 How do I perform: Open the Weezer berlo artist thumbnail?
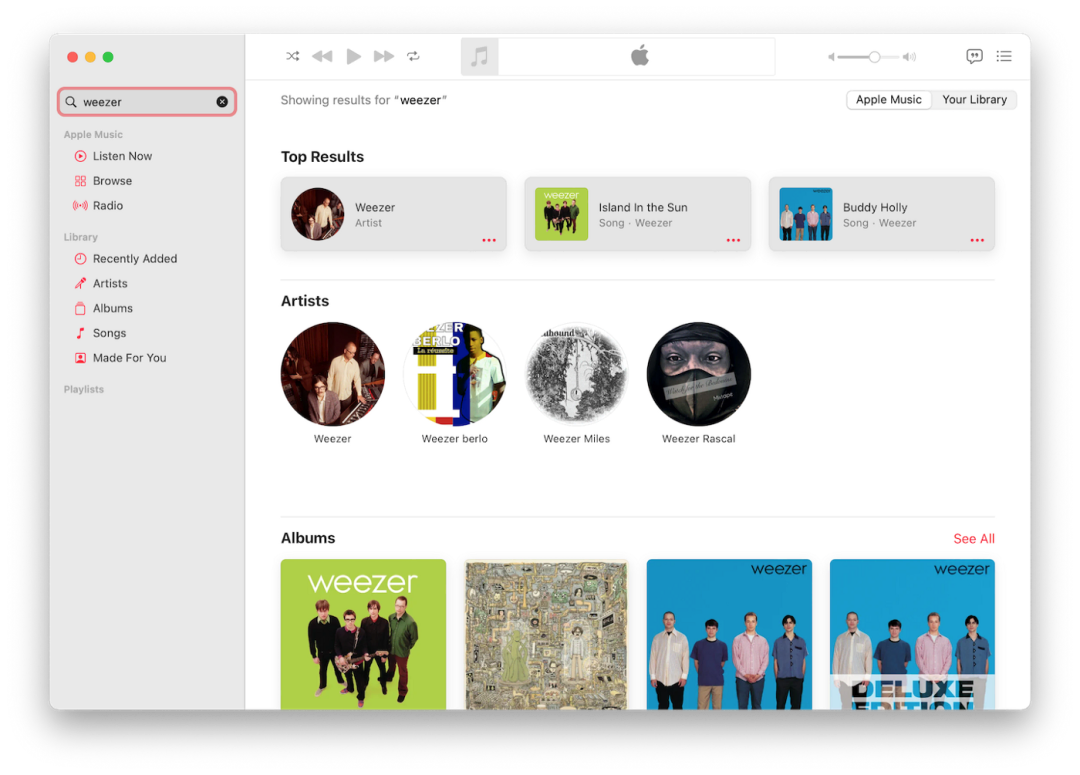tap(455, 374)
